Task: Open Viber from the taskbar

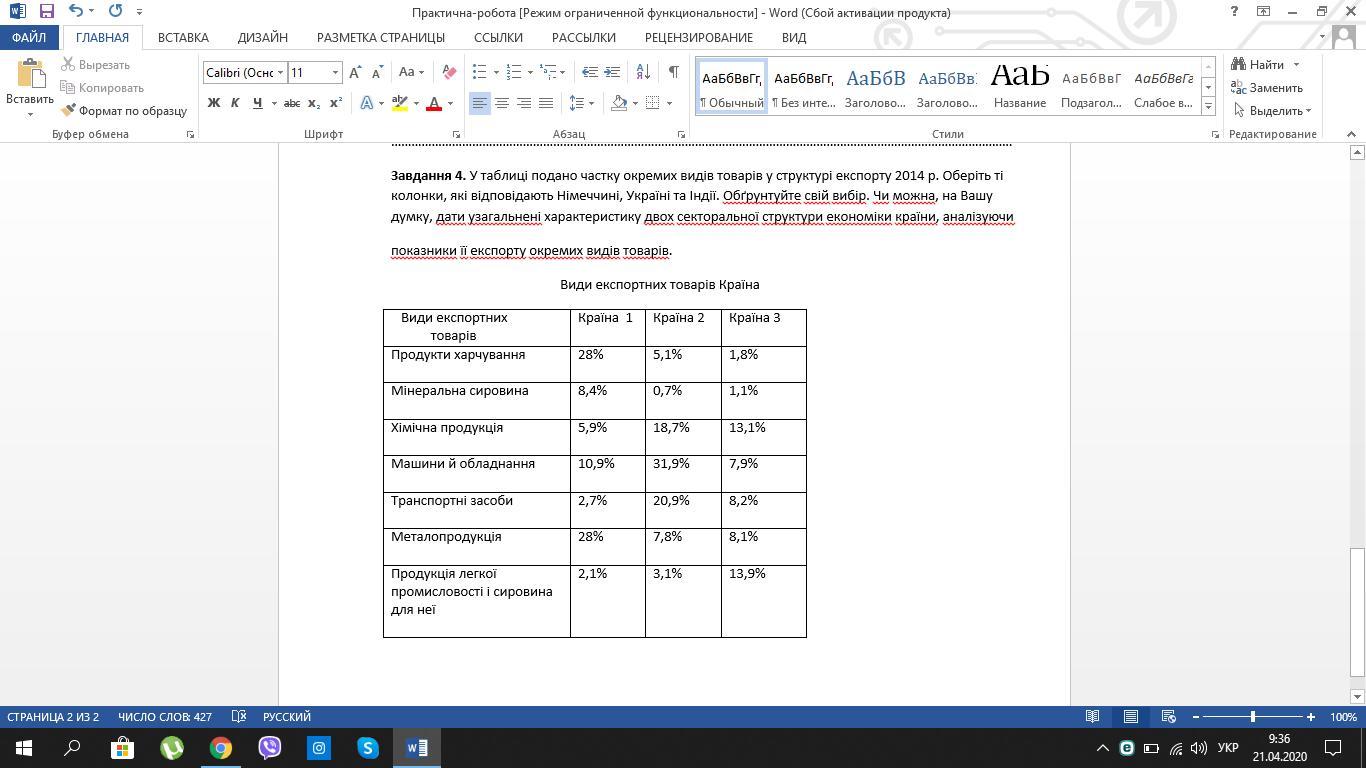Action: point(270,748)
